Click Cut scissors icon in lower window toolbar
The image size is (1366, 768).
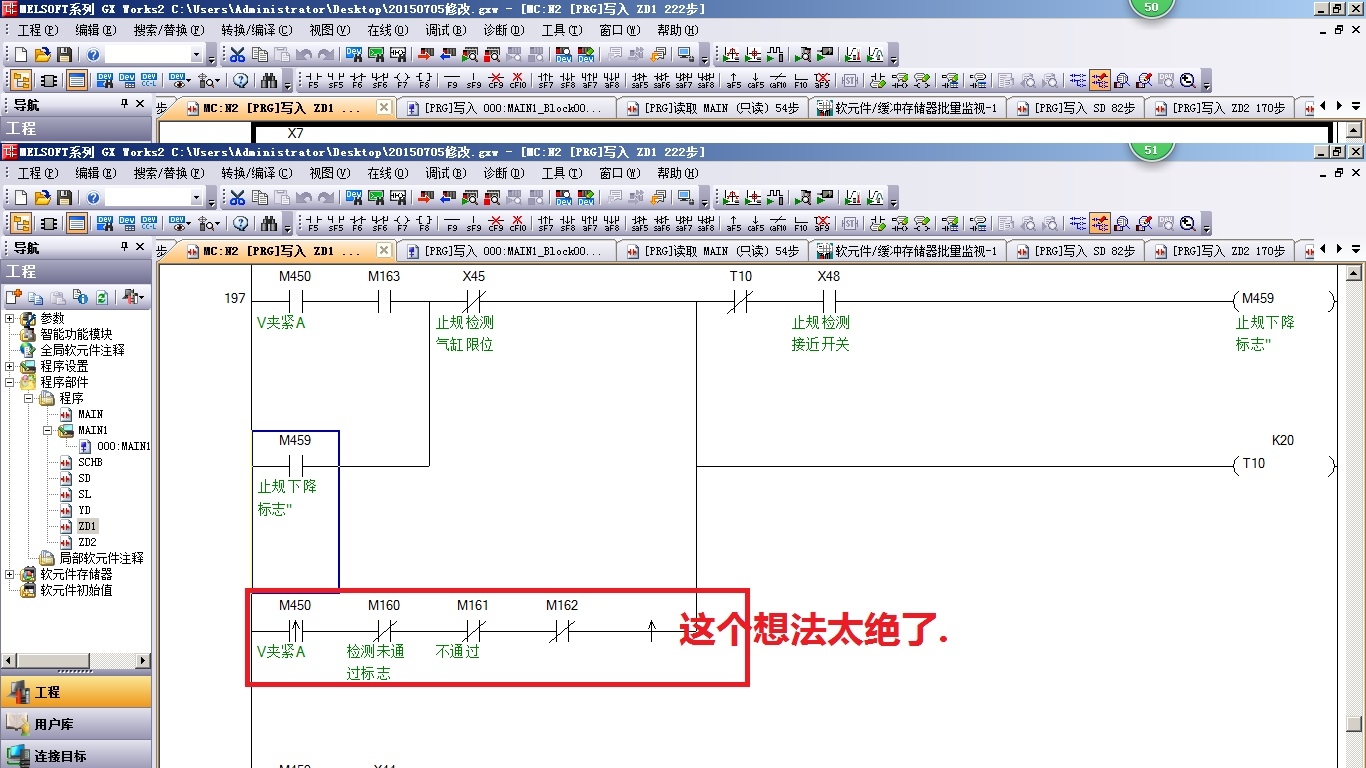coord(237,198)
